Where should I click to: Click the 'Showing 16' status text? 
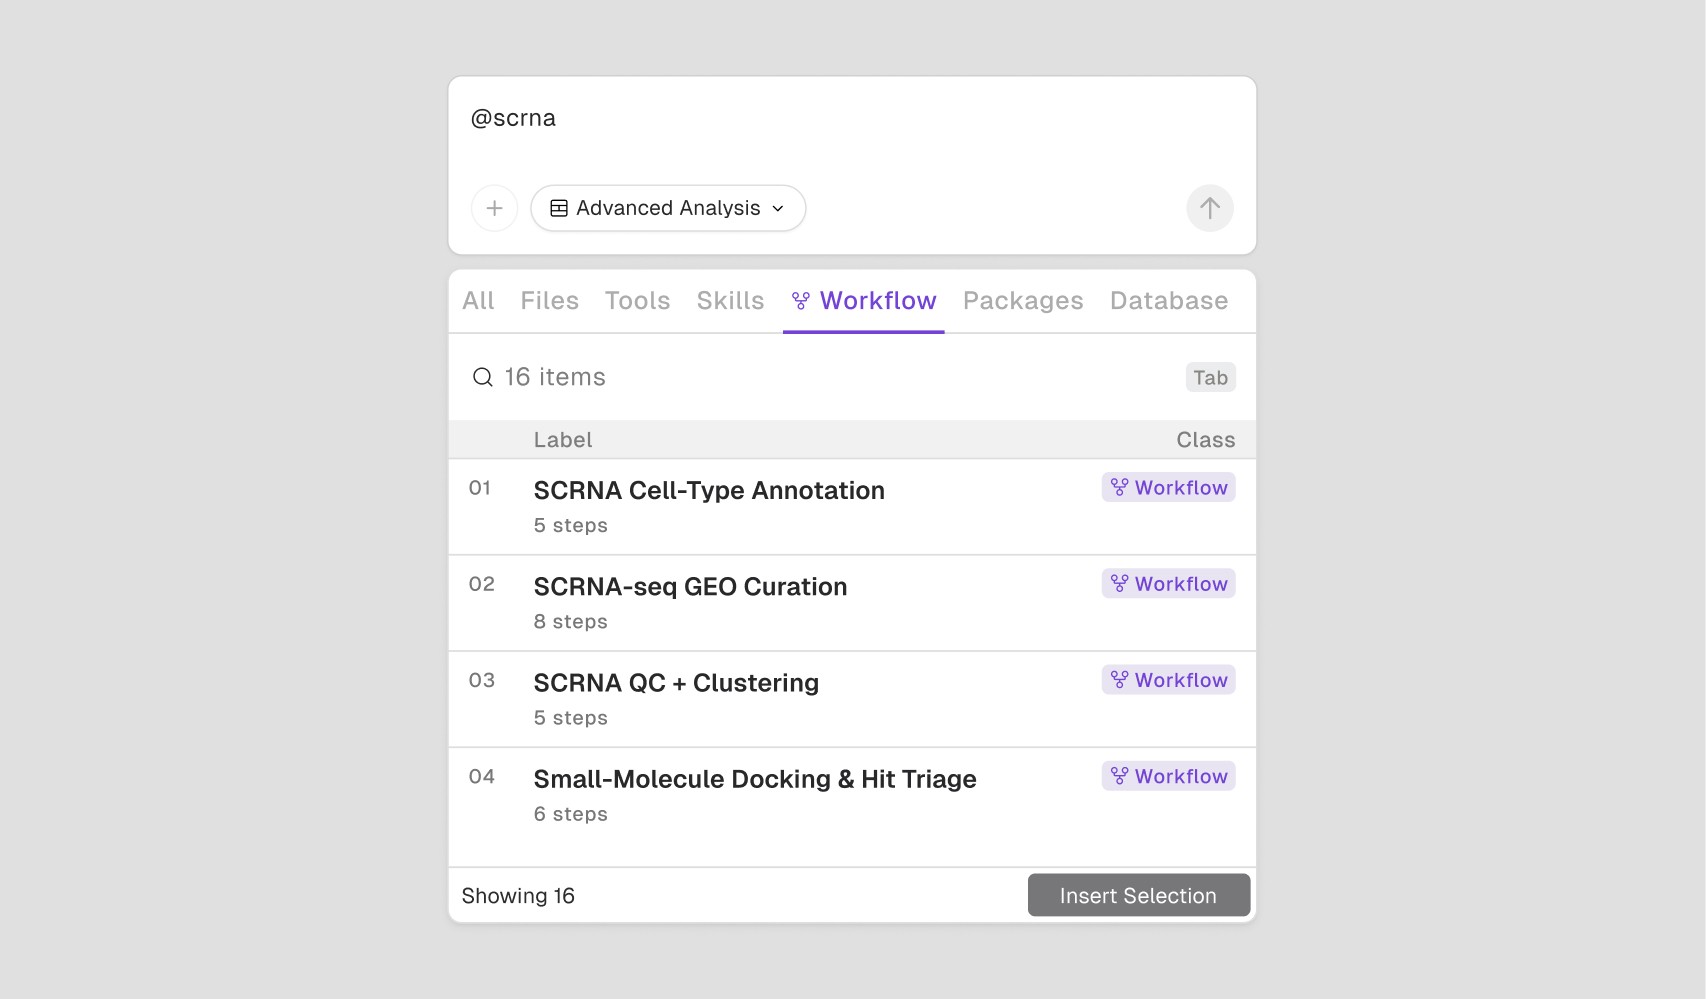tap(518, 896)
